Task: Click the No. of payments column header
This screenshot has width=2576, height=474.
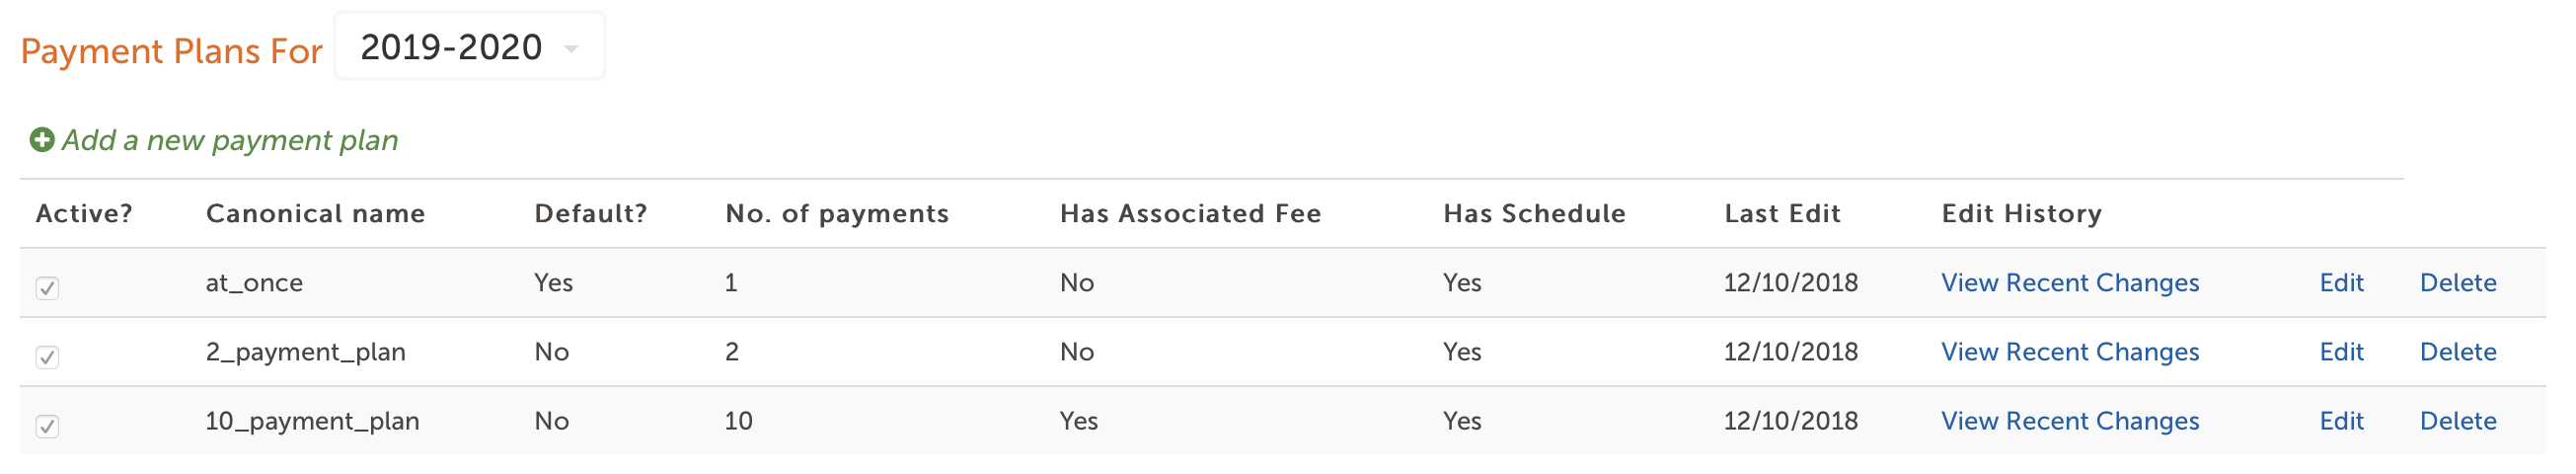Action: tap(837, 214)
